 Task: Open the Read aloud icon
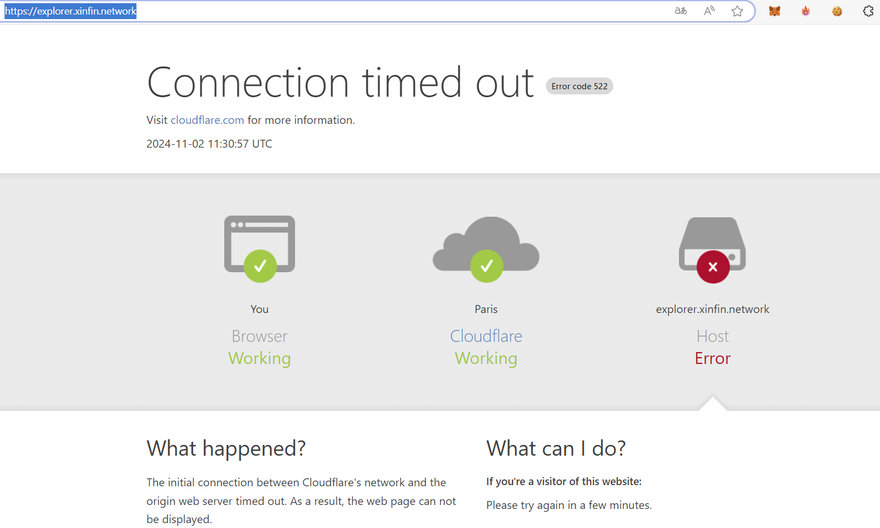coord(709,11)
